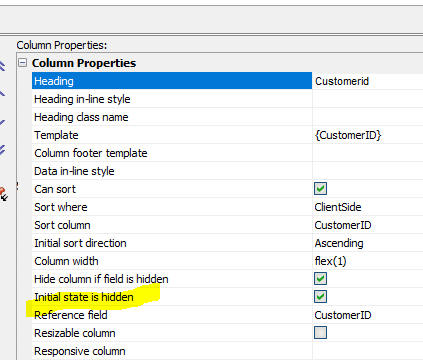423x360 pixels.
Task: Enable the Resizable column checkbox
Action: (320, 333)
